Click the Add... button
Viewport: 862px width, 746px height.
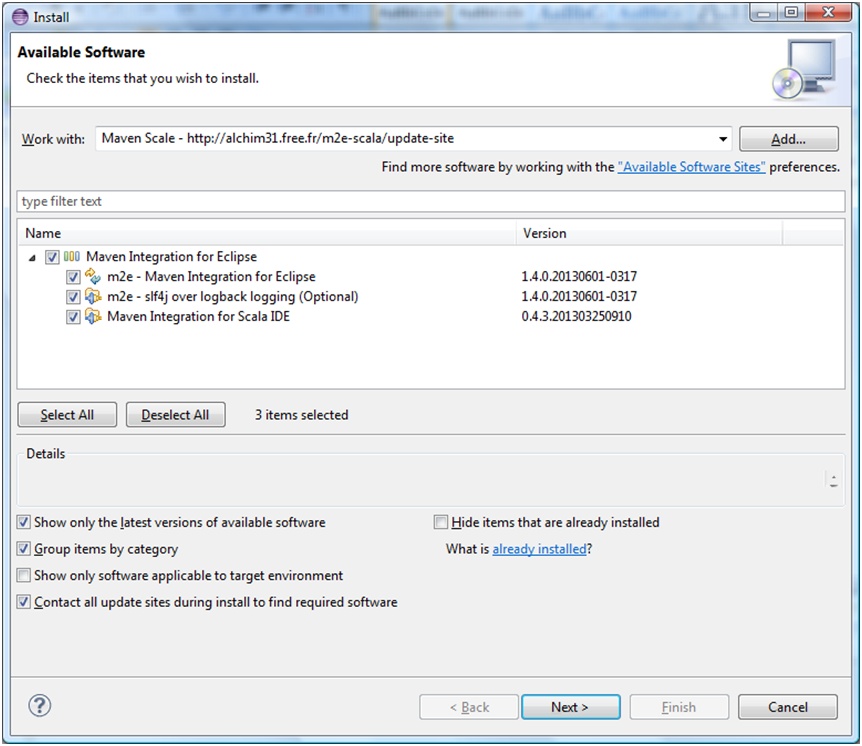coord(788,139)
